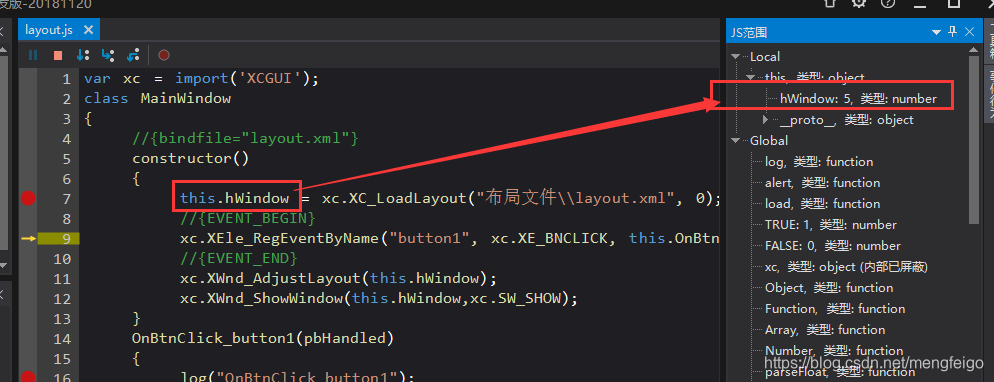
Task: Remove the breakpoint on line 7
Action: tap(27, 198)
